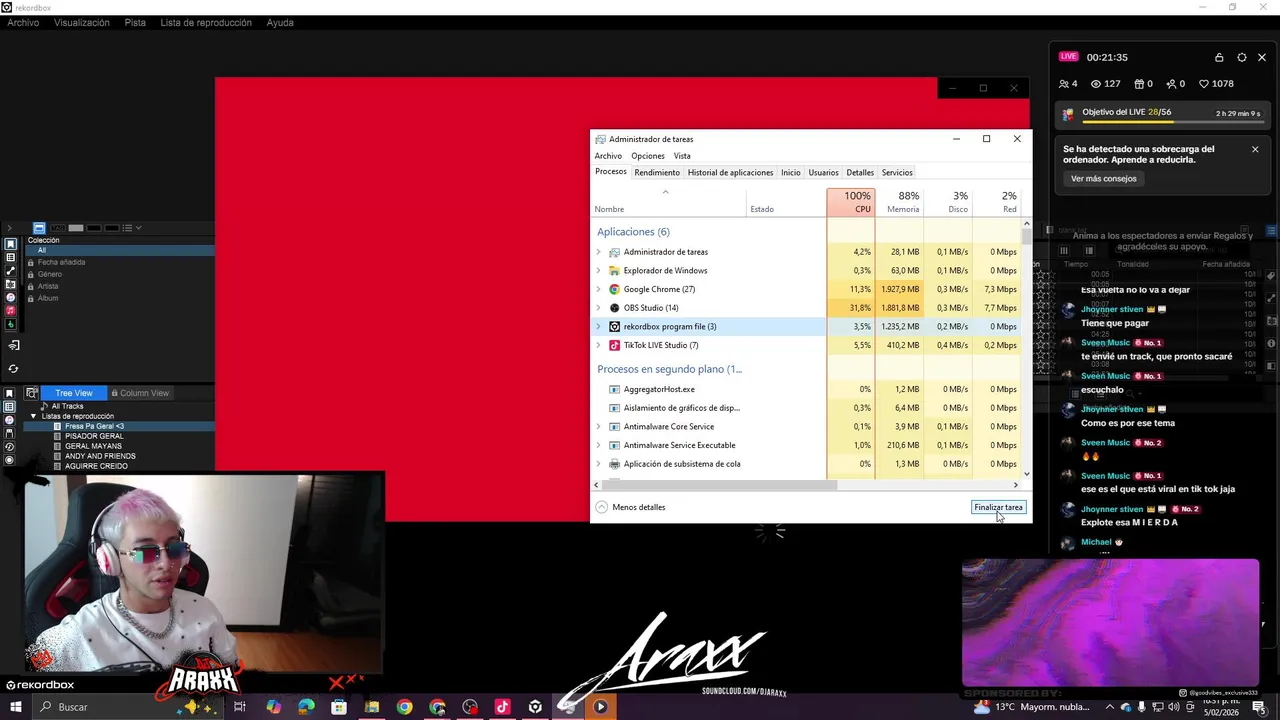Screen dimensions: 1280x720
Task: Open rekordbox Ayuda menu
Action: coord(280,23)
